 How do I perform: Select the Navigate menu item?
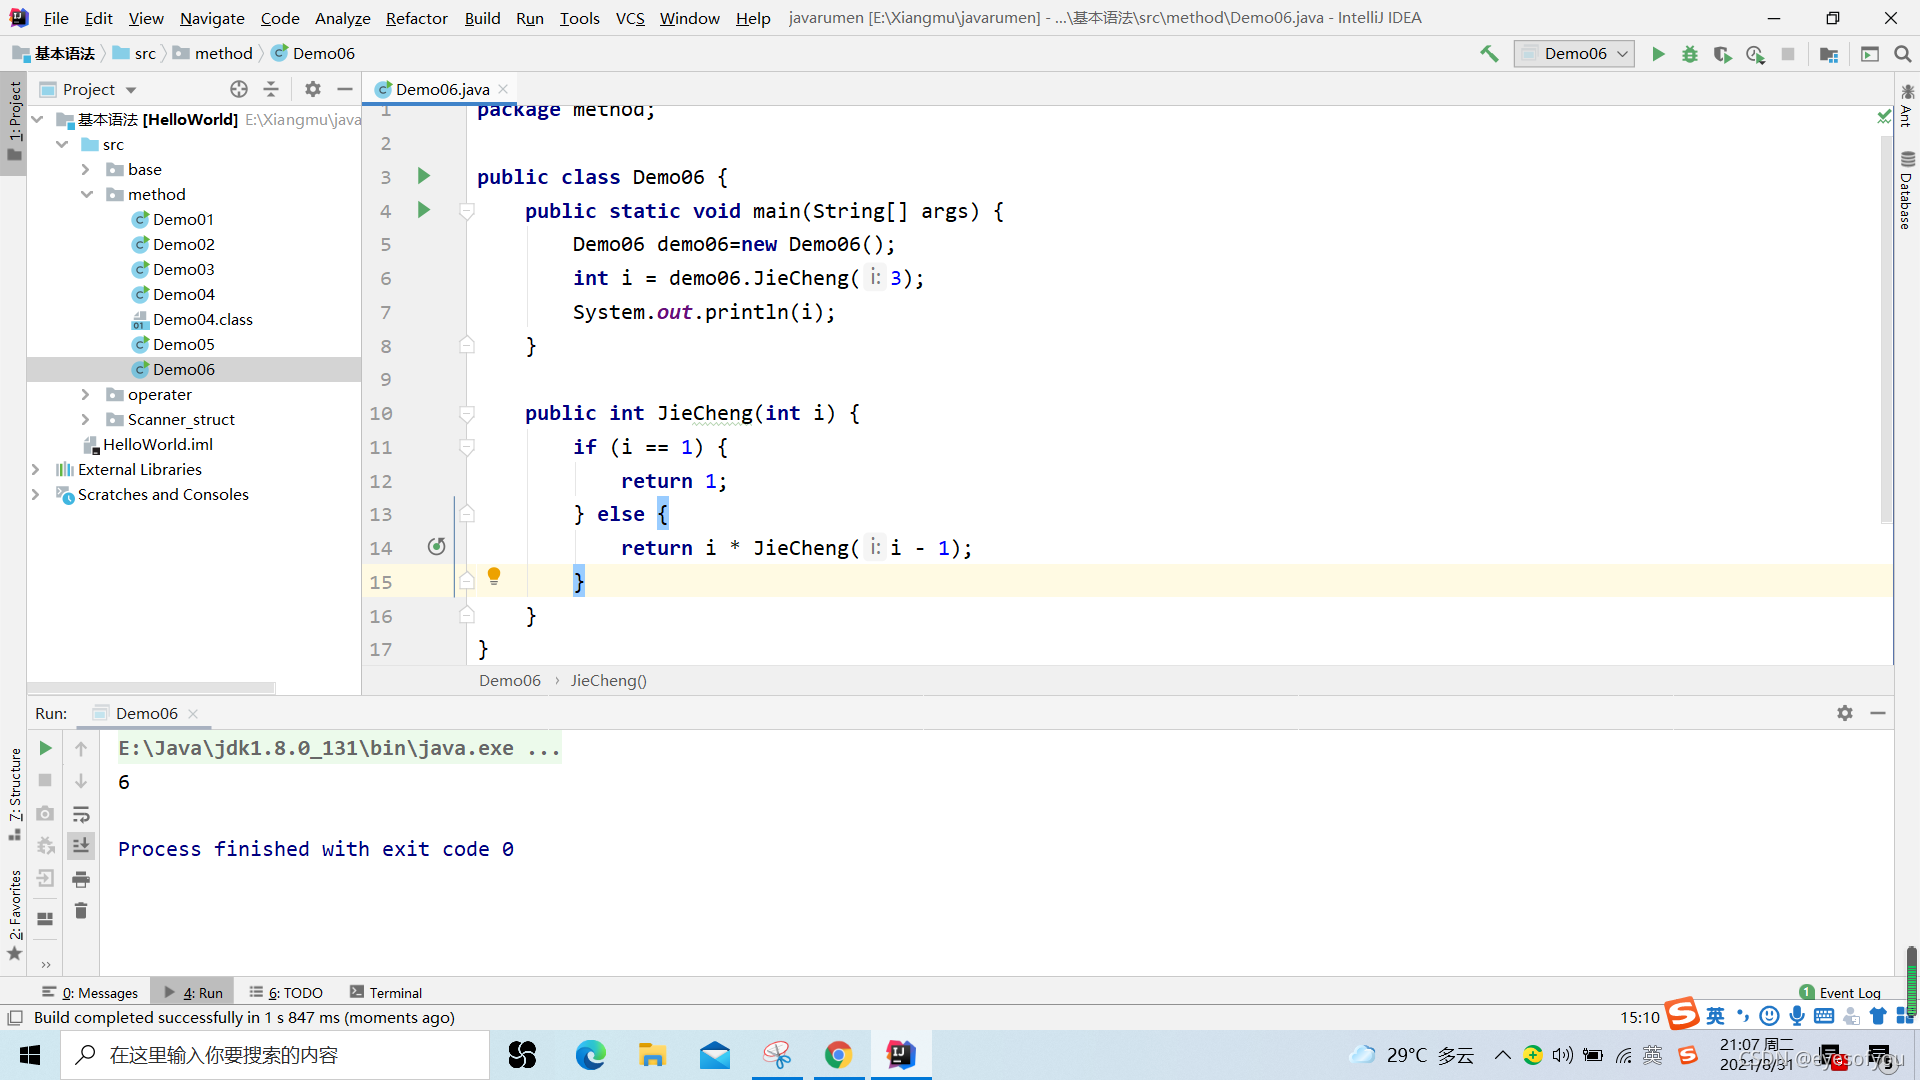click(x=211, y=17)
